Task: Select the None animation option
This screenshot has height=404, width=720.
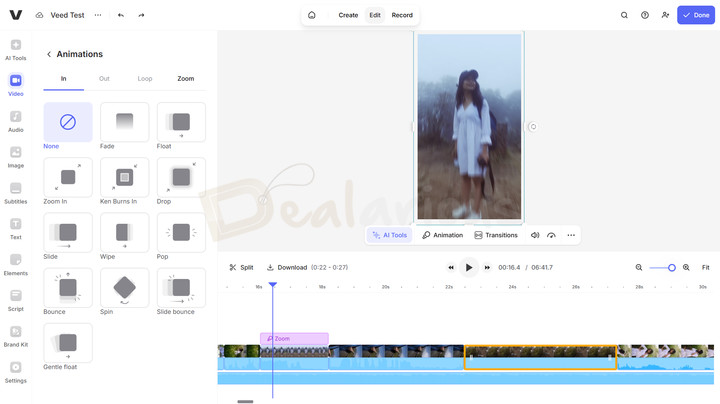Action: (x=68, y=122)
